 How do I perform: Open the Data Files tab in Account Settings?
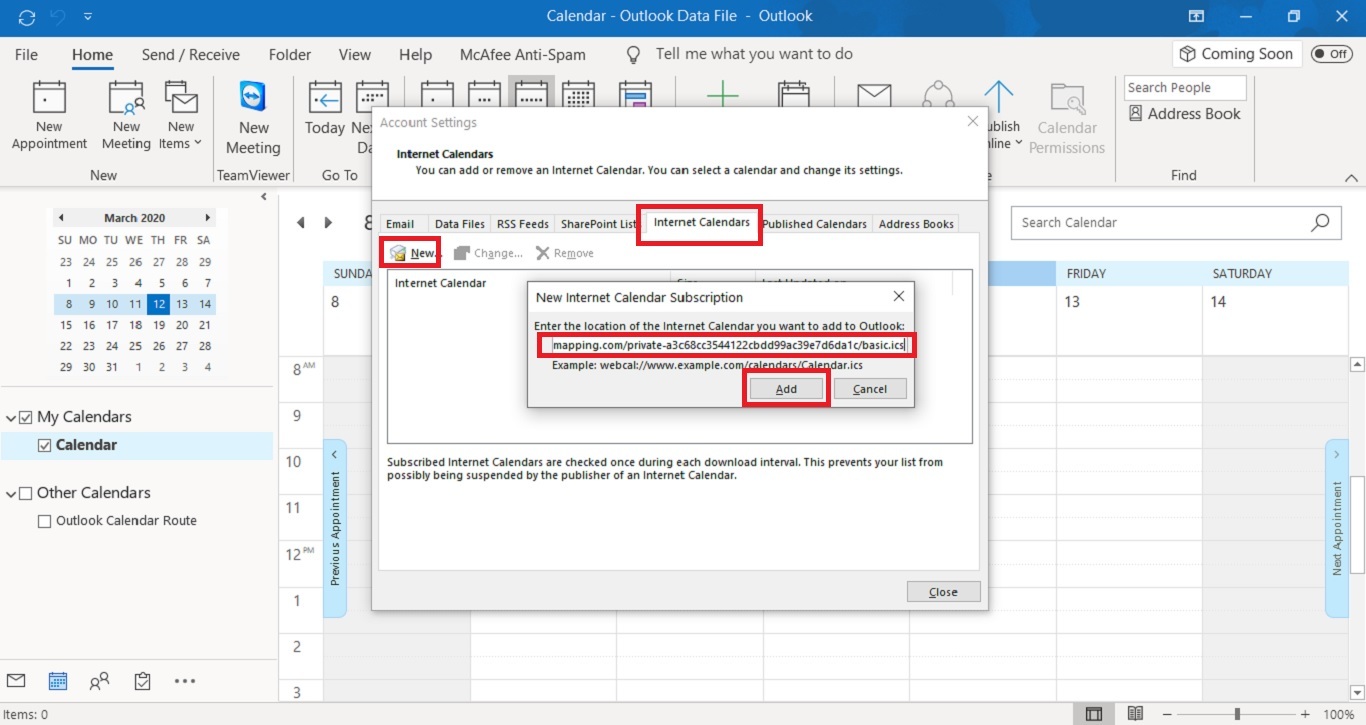coord(460,224)
